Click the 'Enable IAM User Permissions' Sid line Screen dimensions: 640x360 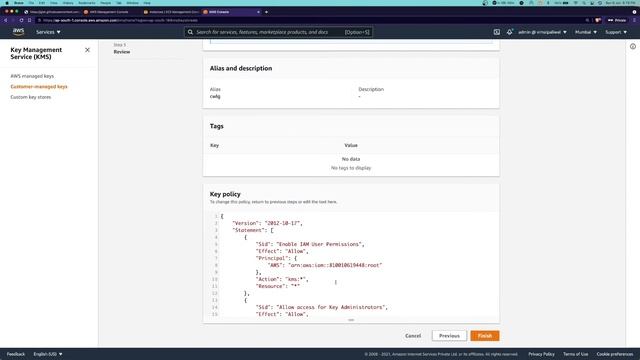[x=310, y=244]
